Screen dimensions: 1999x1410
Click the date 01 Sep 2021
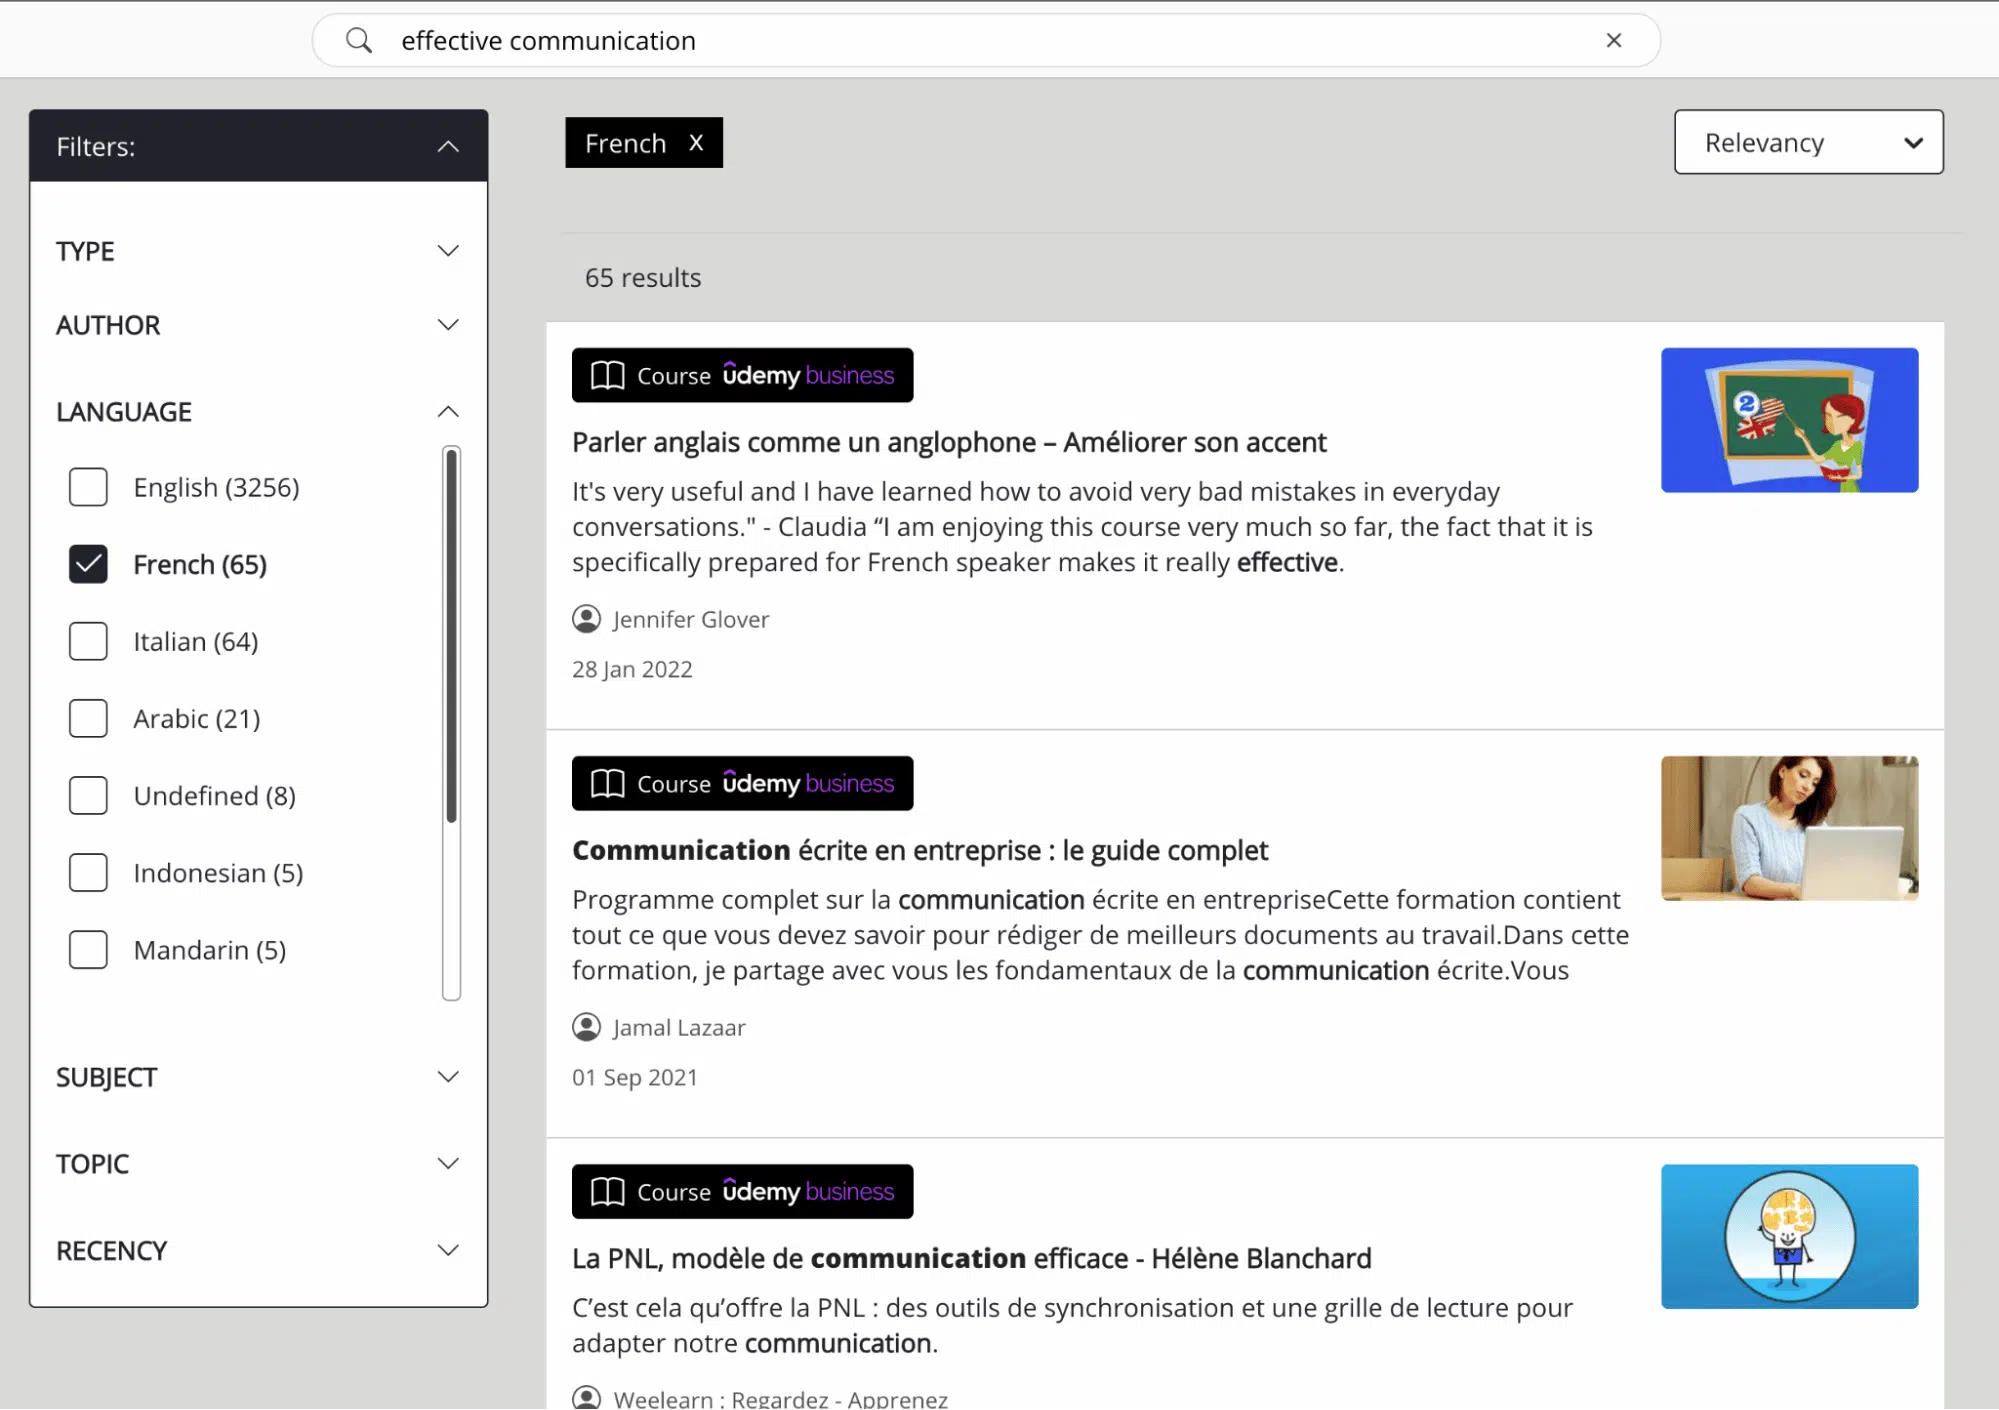[635, 1077]
